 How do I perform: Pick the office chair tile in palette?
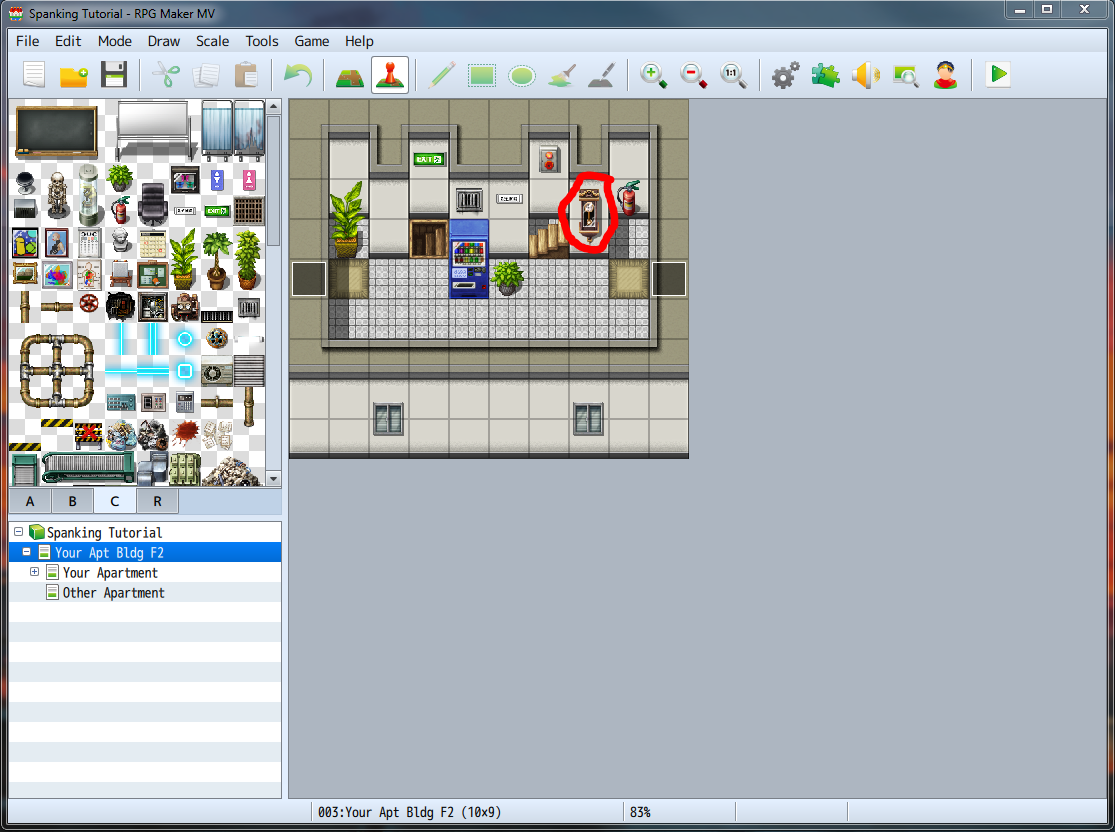point(152,203)
